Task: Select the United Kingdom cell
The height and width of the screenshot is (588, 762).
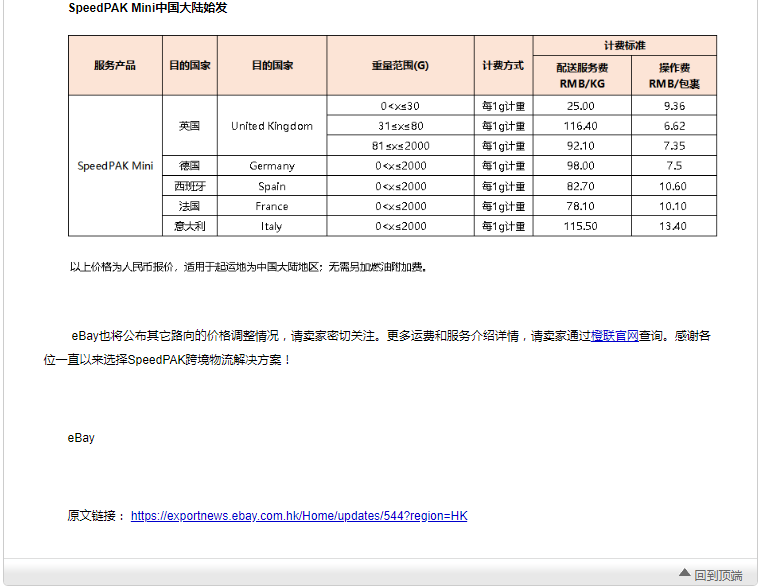Action: 272,126
